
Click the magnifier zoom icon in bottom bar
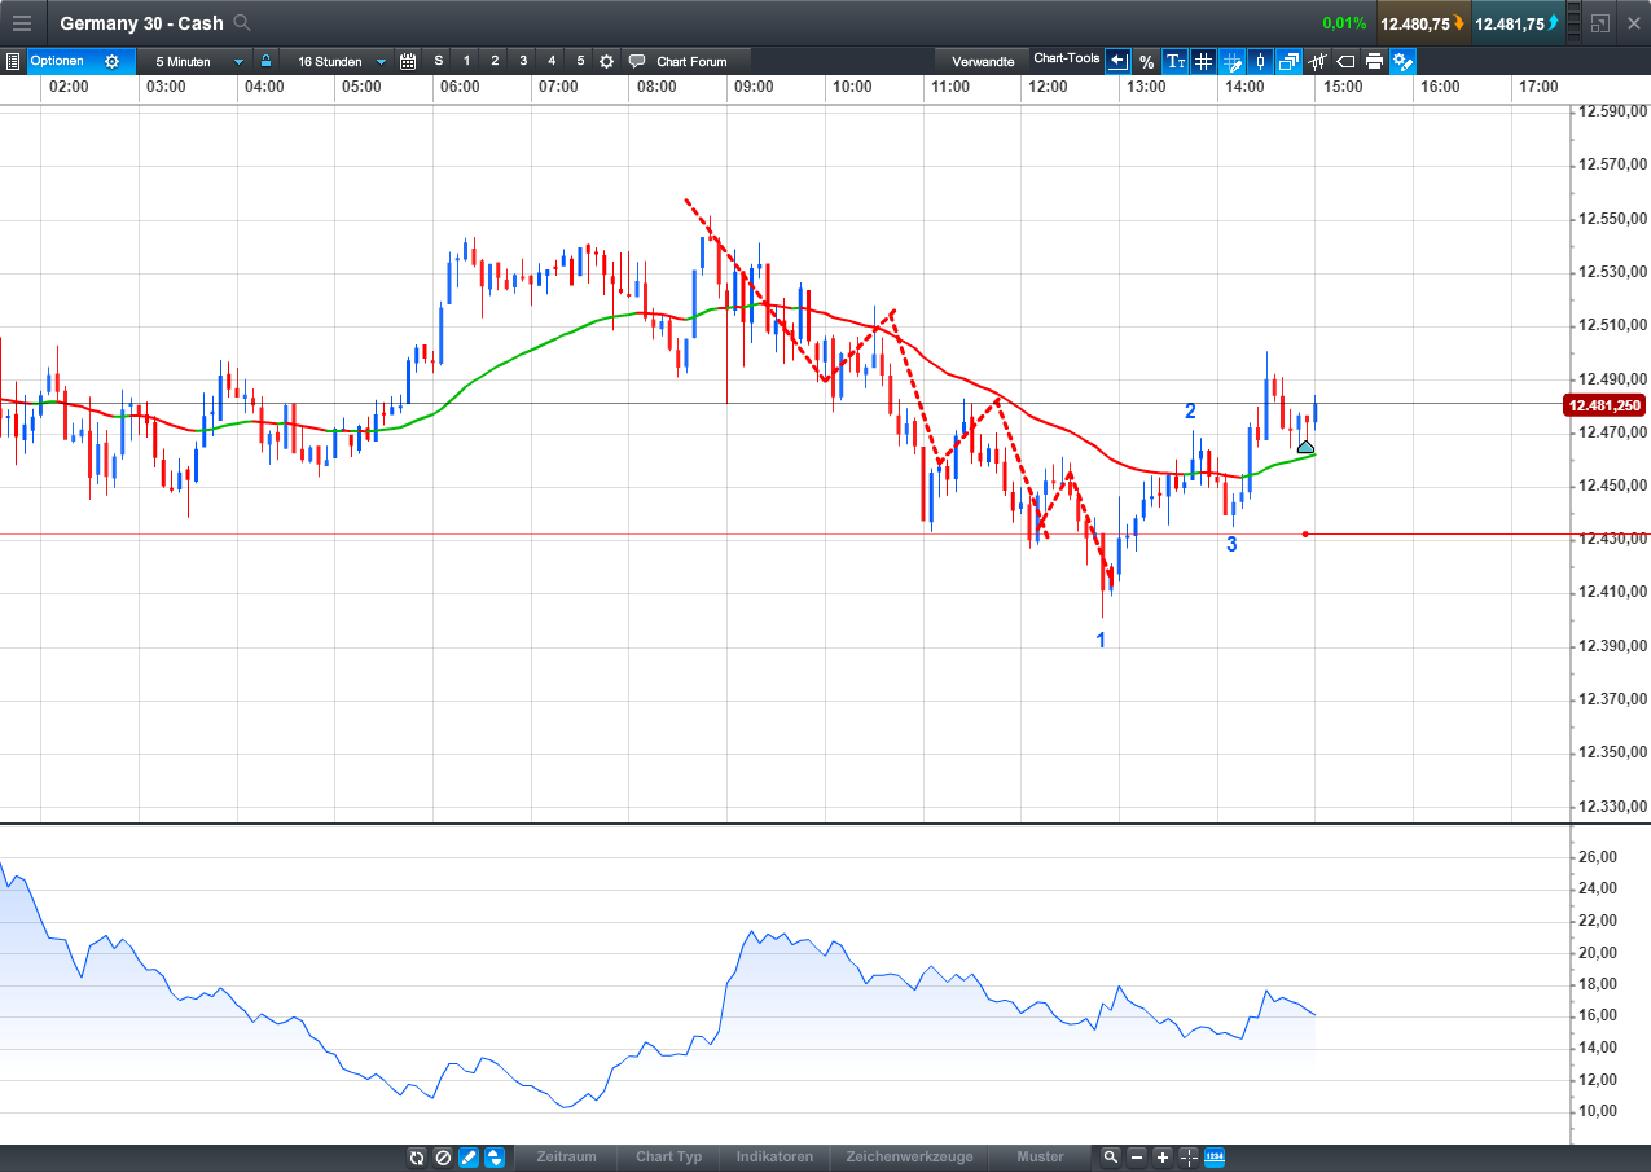click(1110, 1157)
